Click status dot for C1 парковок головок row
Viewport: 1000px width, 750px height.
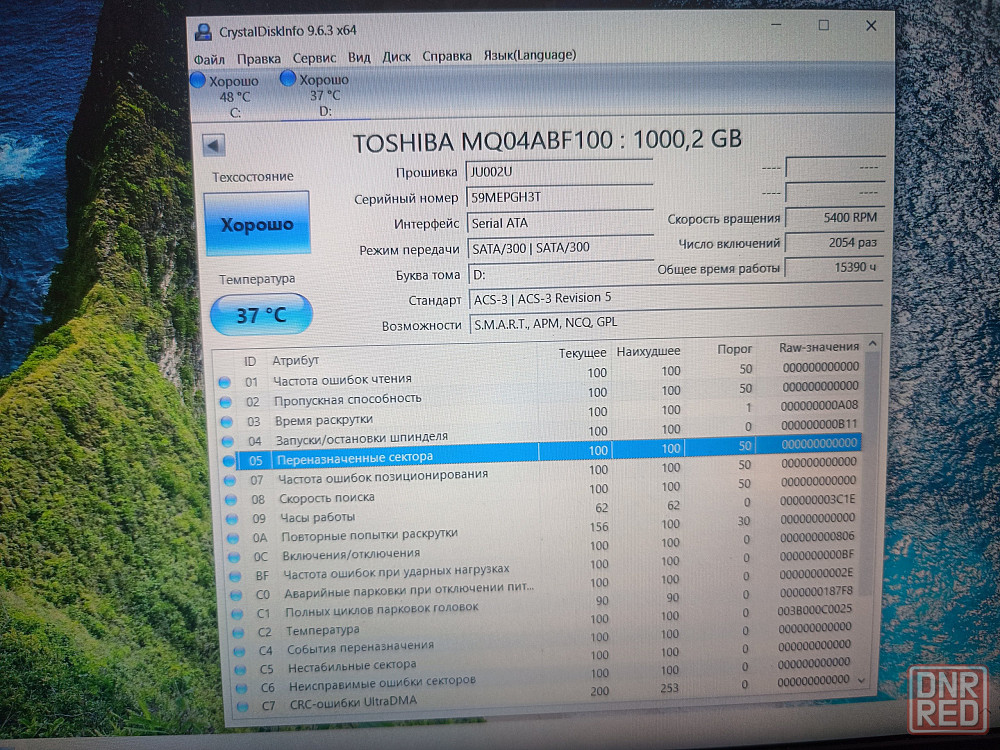[237, 614]
